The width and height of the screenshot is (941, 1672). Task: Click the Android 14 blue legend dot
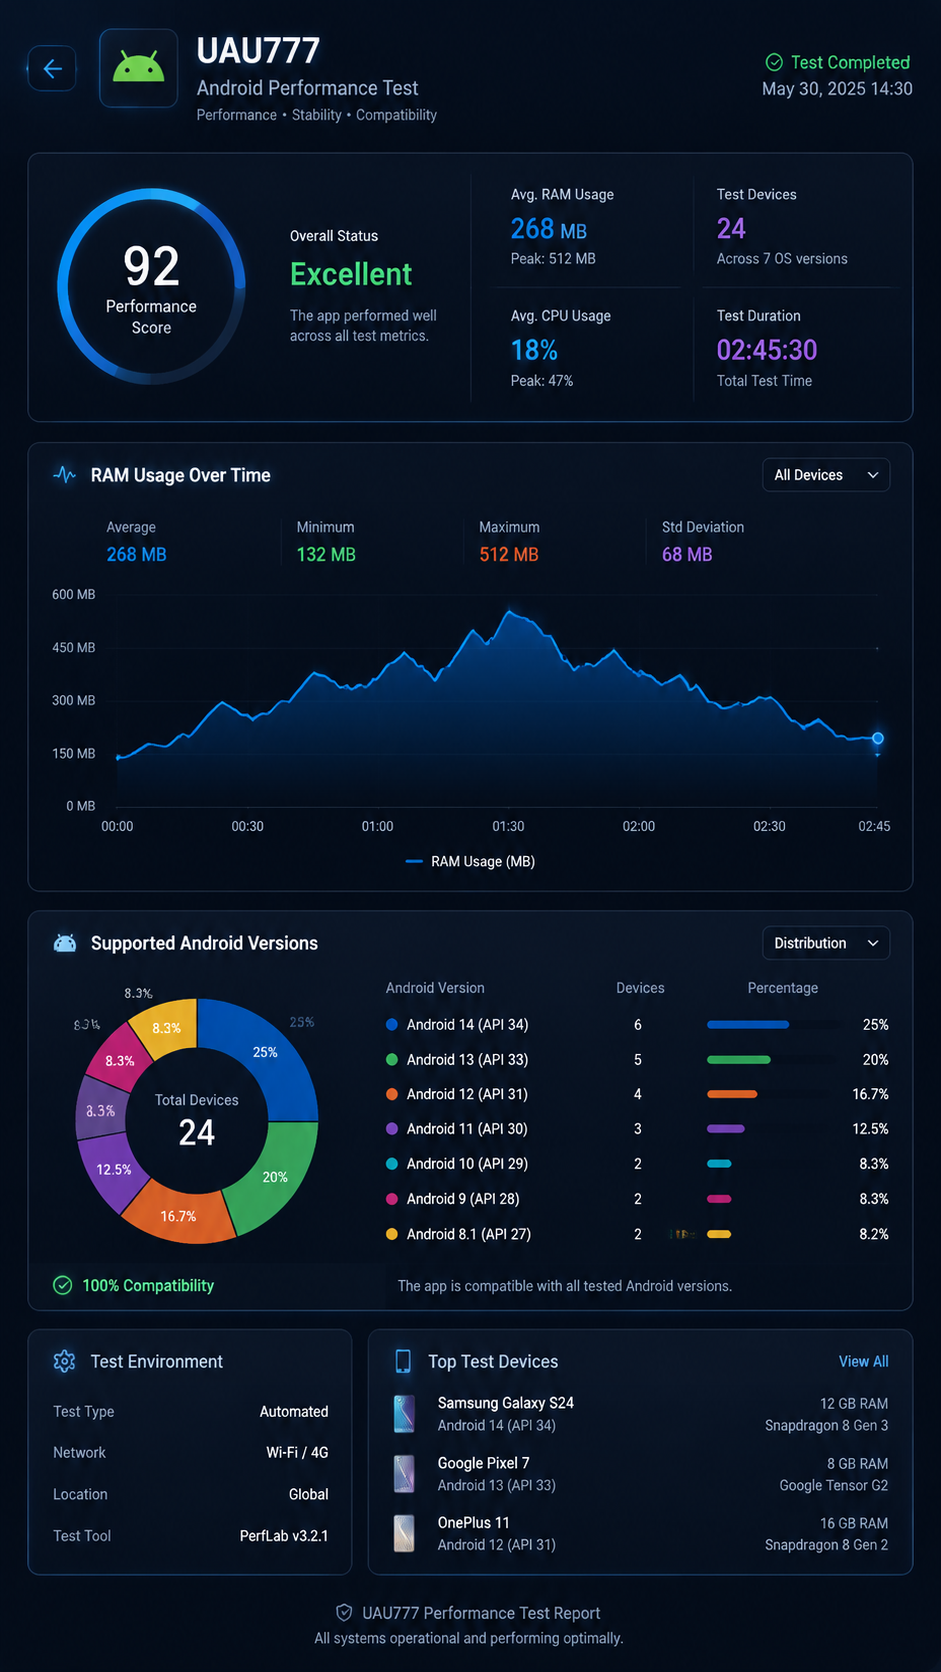point(392,1025)
